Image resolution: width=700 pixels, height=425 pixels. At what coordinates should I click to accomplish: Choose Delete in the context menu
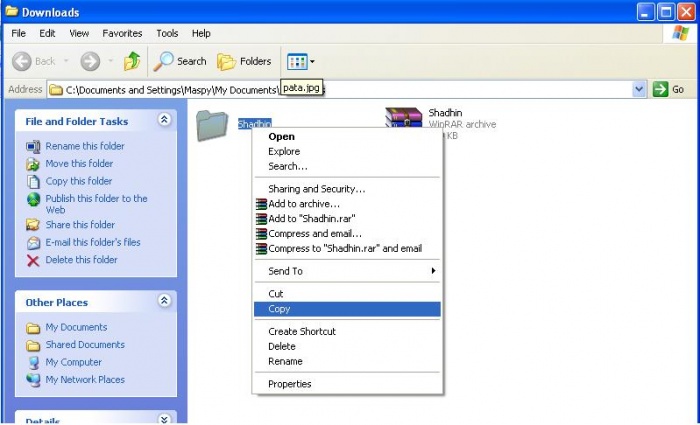tap(347, 346)
